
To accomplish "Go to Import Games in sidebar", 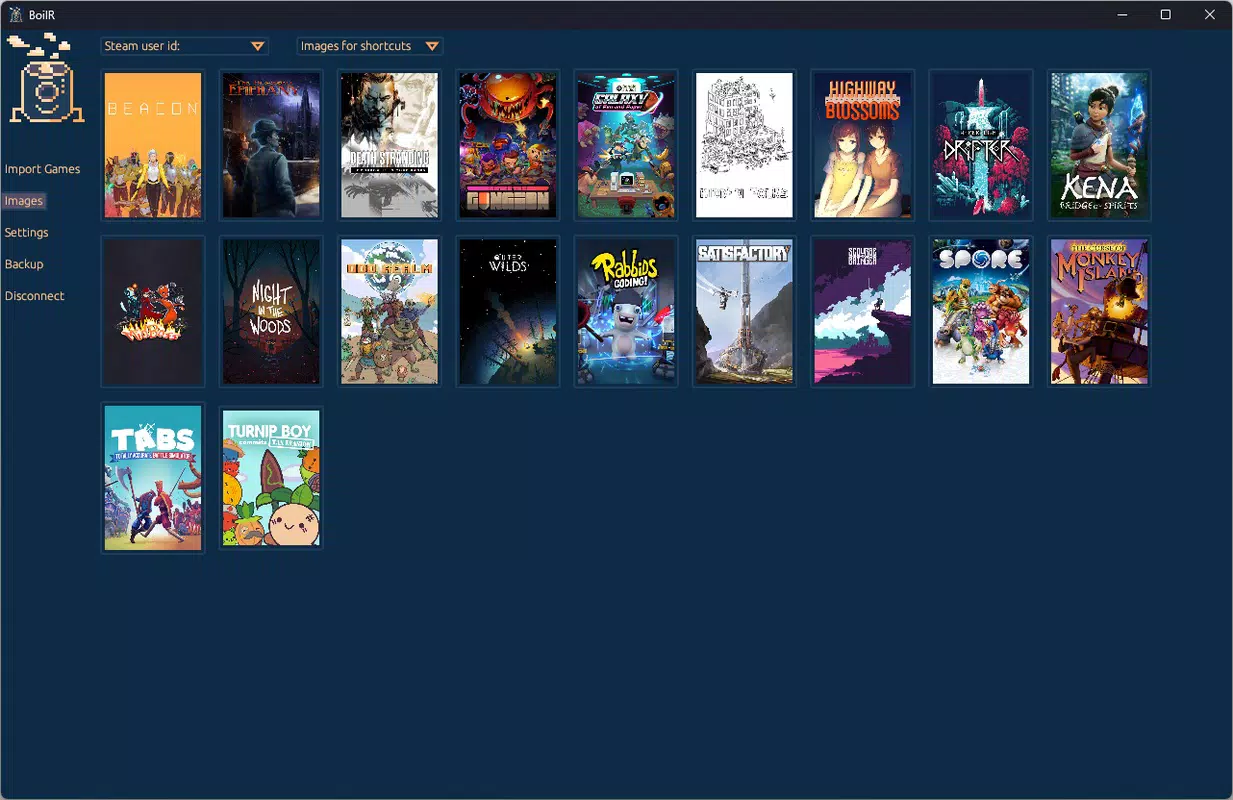I will (x=42, y=169).
